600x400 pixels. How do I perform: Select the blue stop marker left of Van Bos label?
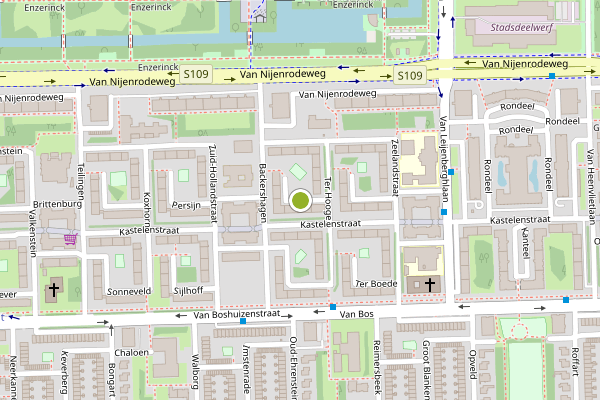333,307
